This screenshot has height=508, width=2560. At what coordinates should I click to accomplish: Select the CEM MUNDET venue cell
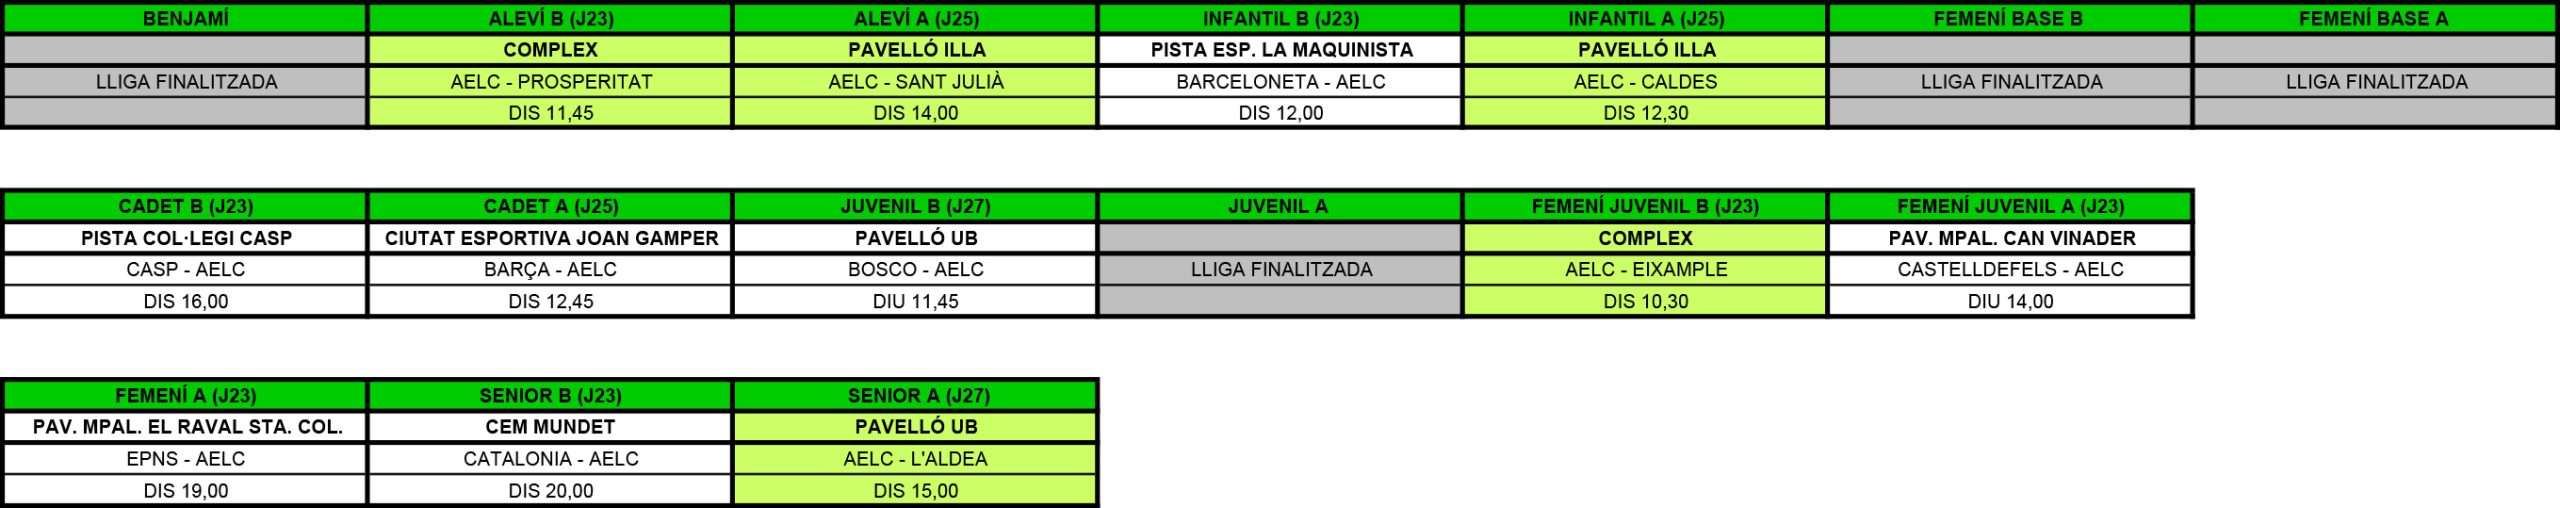point(550,427)
